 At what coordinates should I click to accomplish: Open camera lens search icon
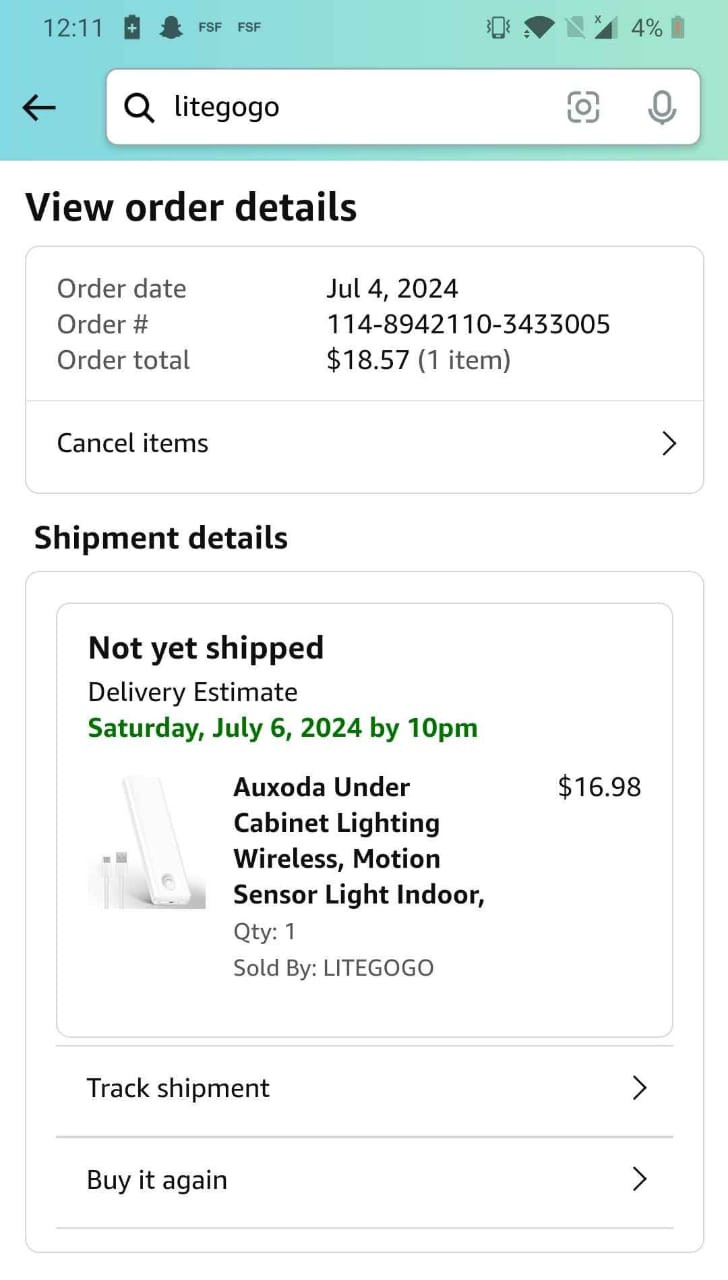[583, 107]
